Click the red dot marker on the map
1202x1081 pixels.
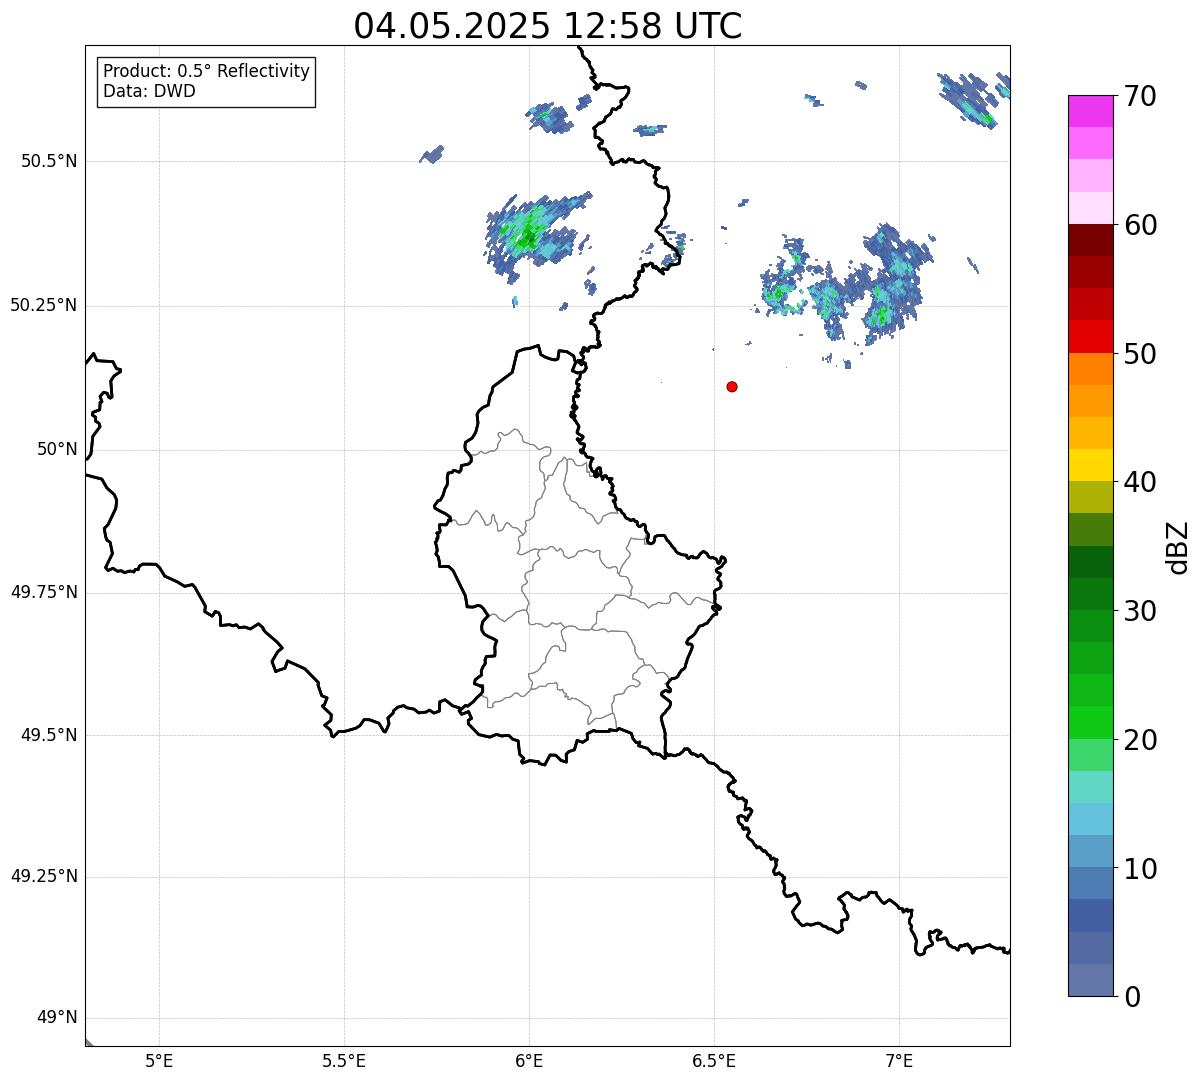coord(732,386)
